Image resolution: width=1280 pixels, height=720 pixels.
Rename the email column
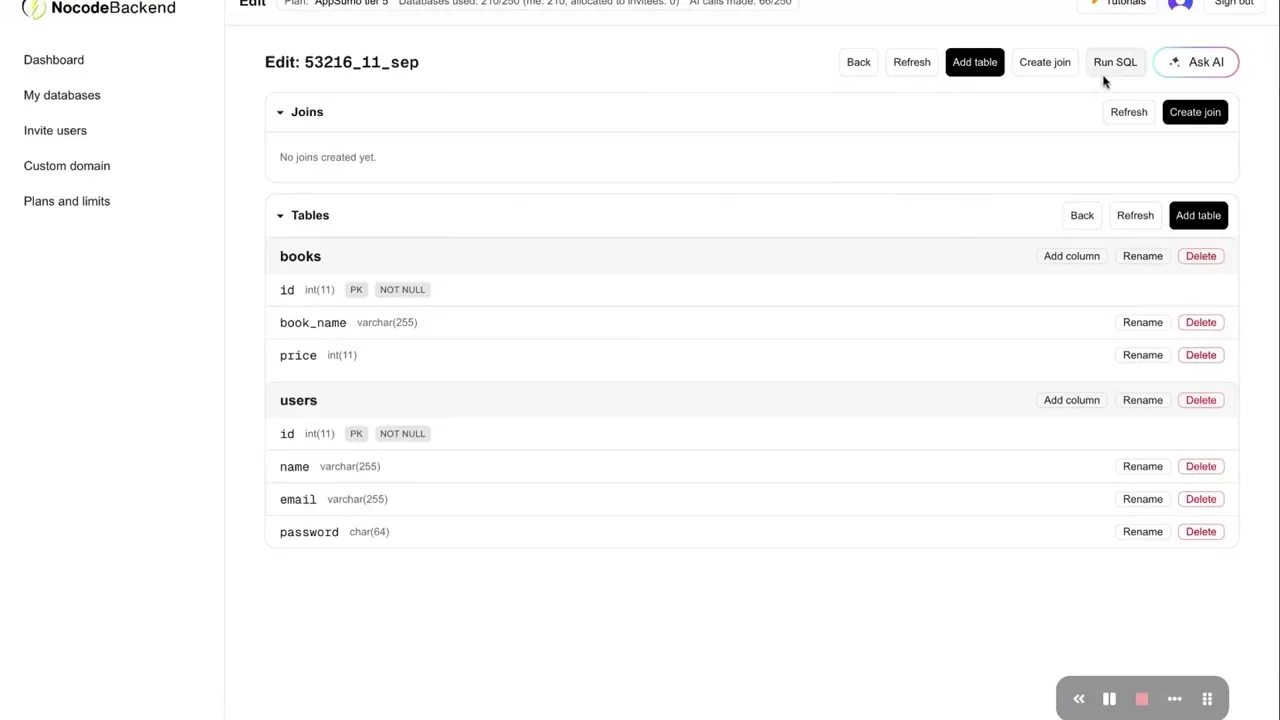[x=1142, y=499]
